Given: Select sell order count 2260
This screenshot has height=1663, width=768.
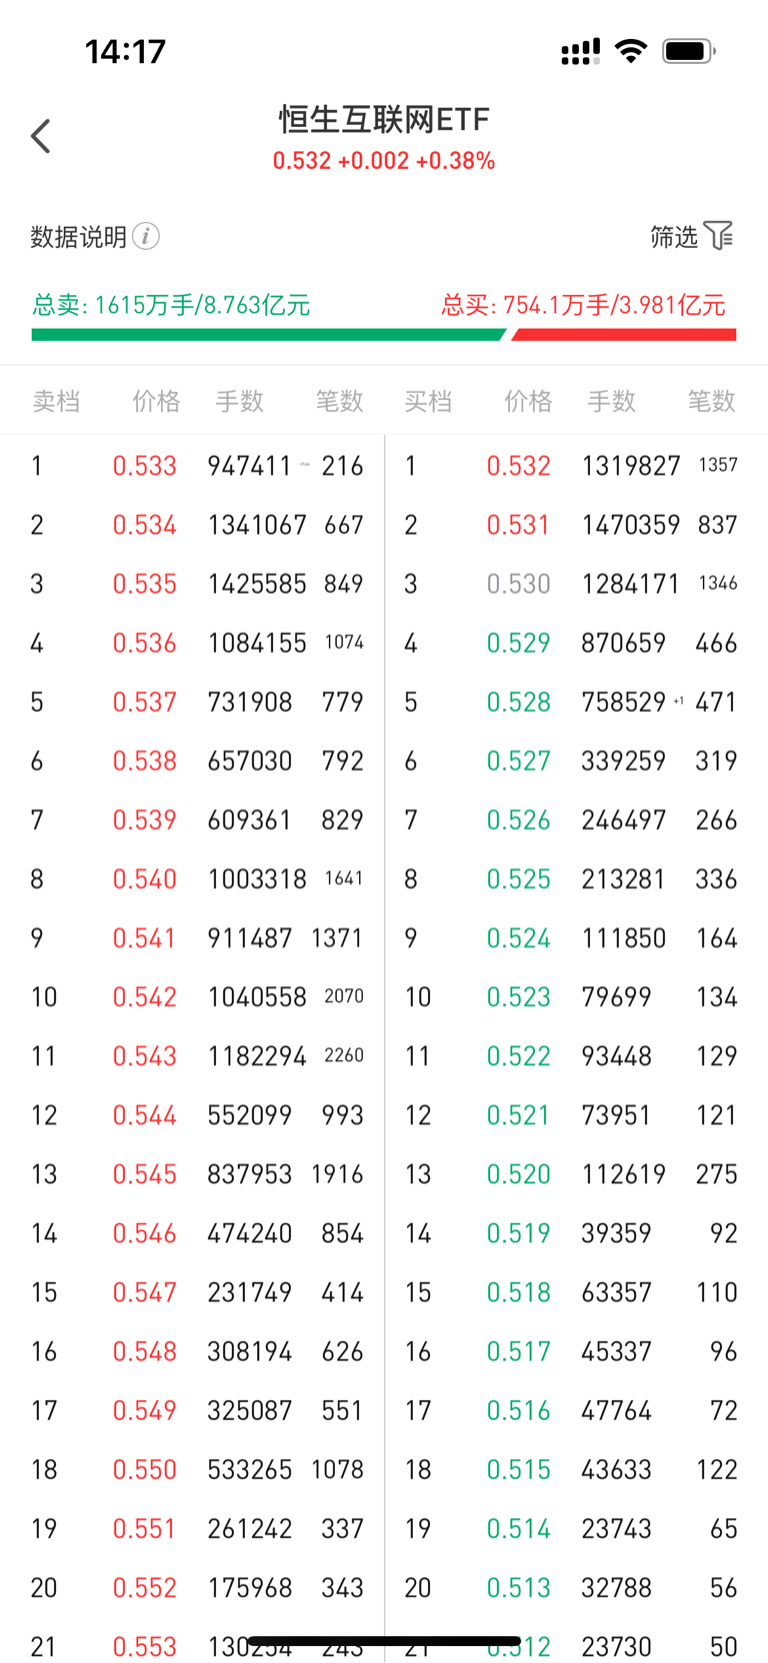Looking at the screenshot, I should coord(344,1055).
